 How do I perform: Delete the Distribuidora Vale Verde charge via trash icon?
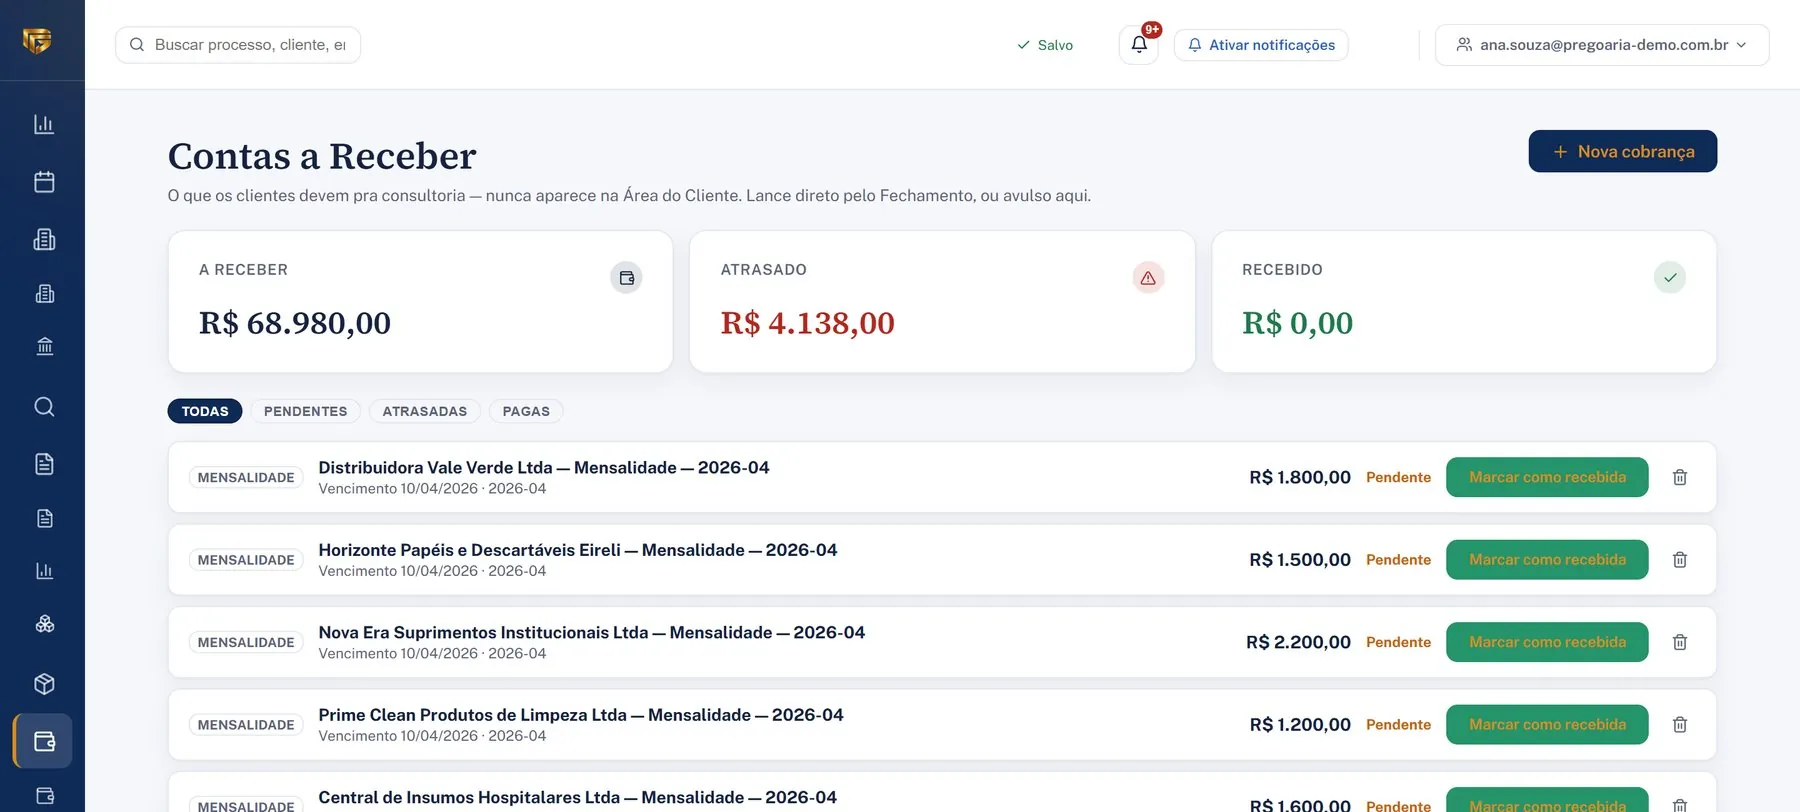coord(1680,478)
